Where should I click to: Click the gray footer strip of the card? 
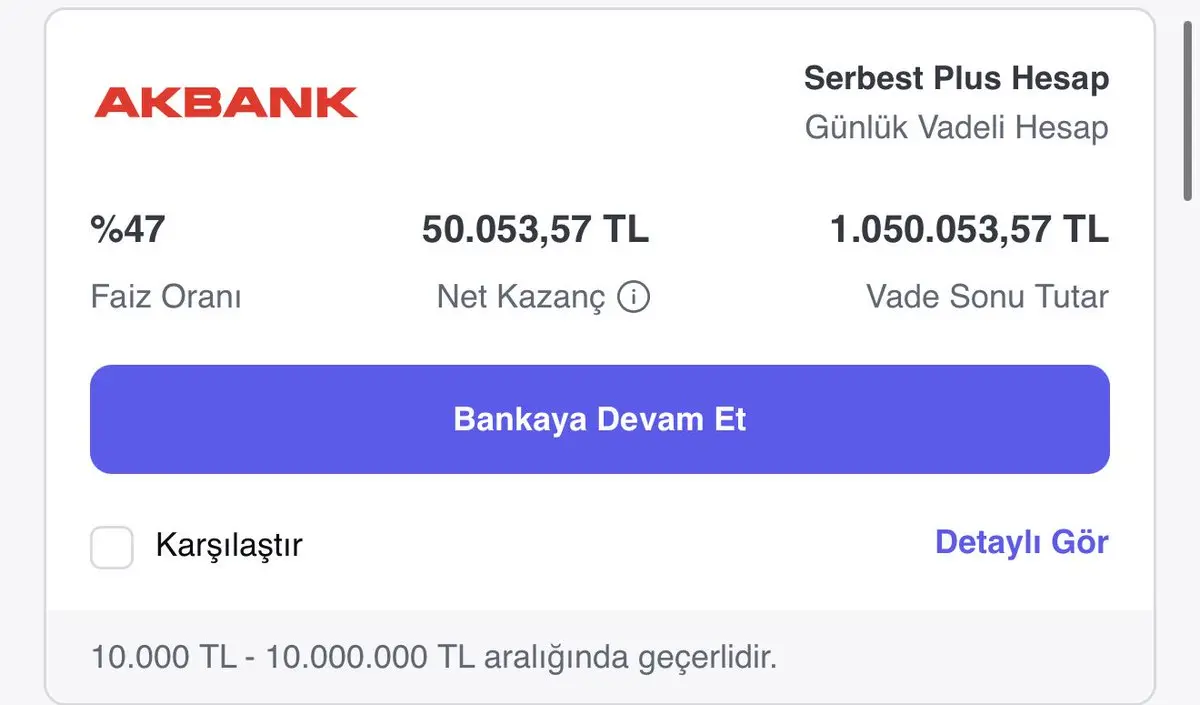600,657
